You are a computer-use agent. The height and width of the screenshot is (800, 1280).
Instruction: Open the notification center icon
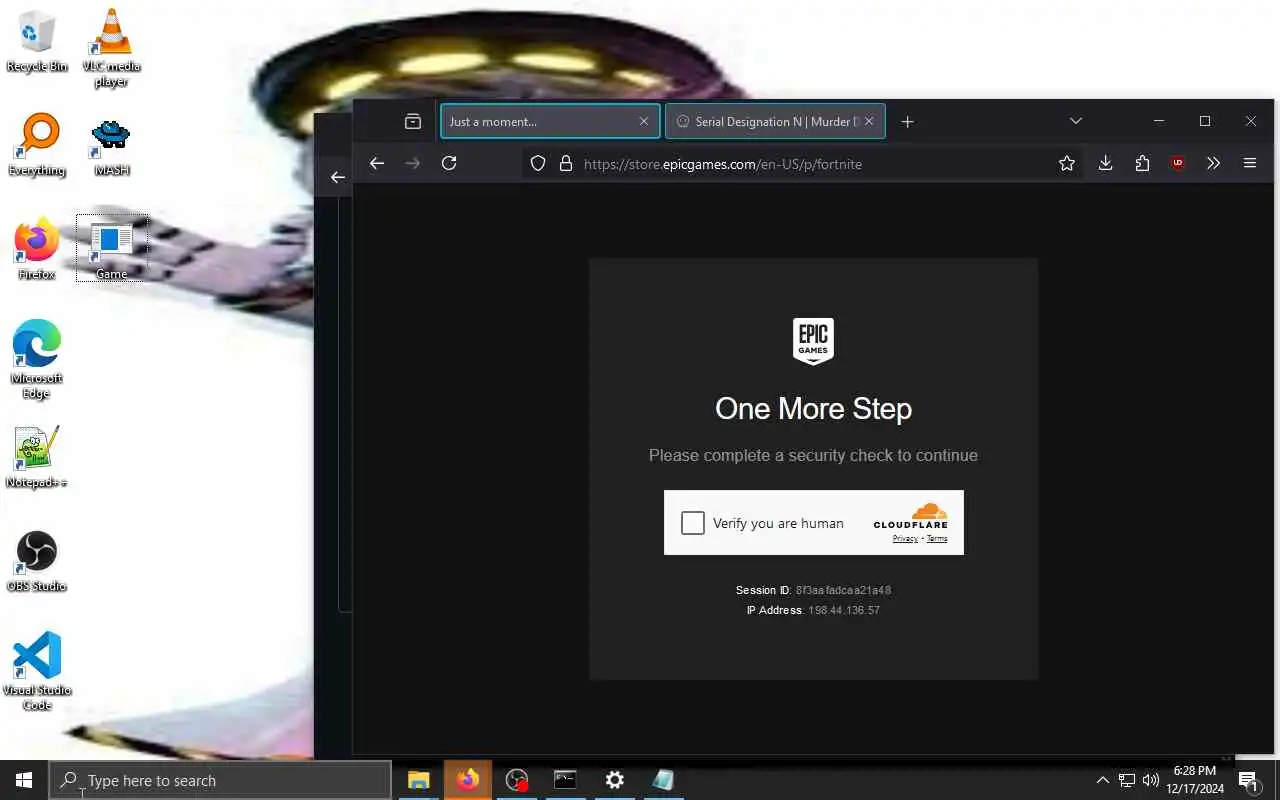tap(1248, 780)
